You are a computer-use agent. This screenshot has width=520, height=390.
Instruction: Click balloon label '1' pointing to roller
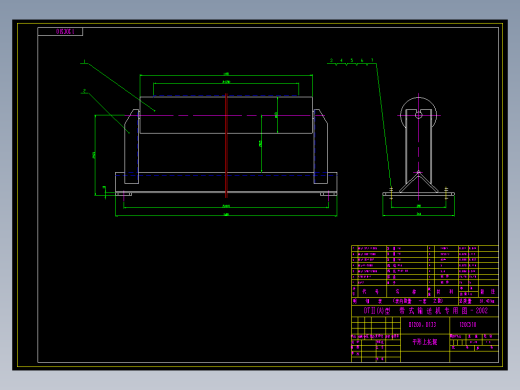pyautogui.click(x=85, y=62)
